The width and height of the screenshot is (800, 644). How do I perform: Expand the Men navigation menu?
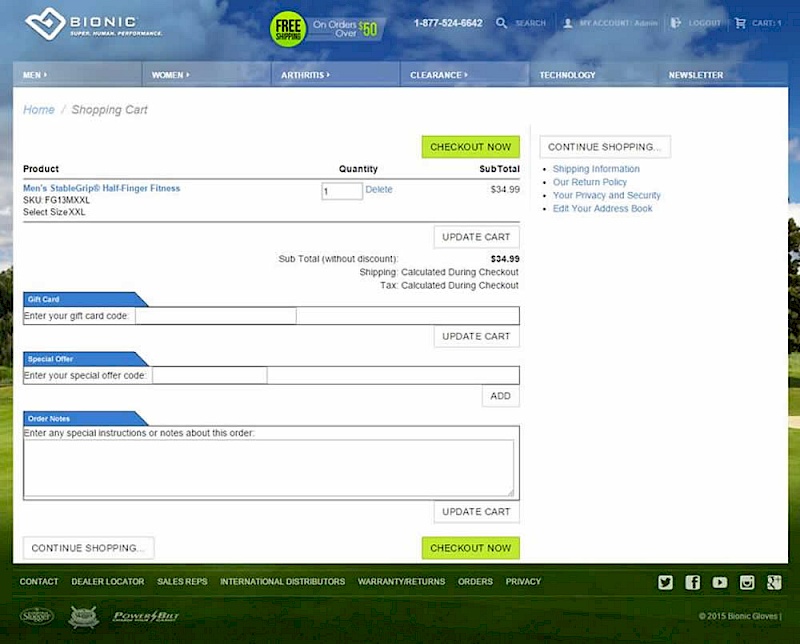pos(34,75)
